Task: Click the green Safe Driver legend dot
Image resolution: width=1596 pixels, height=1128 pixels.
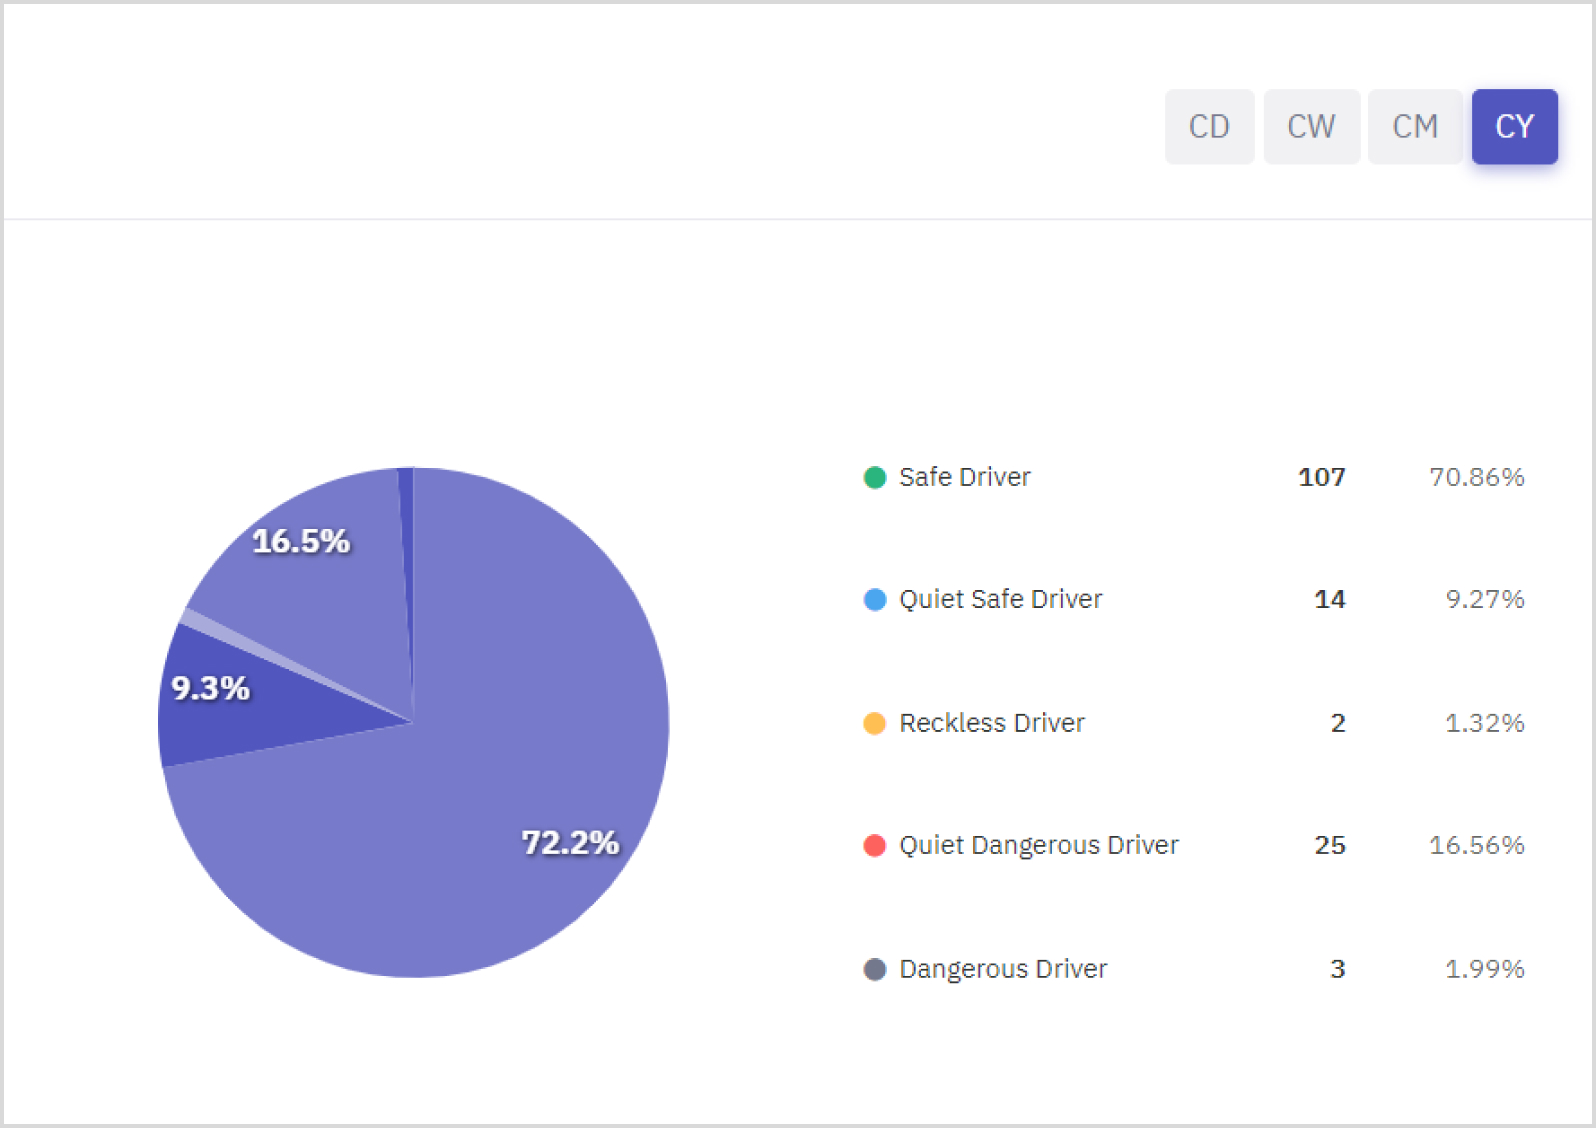Action: (874, 477)
